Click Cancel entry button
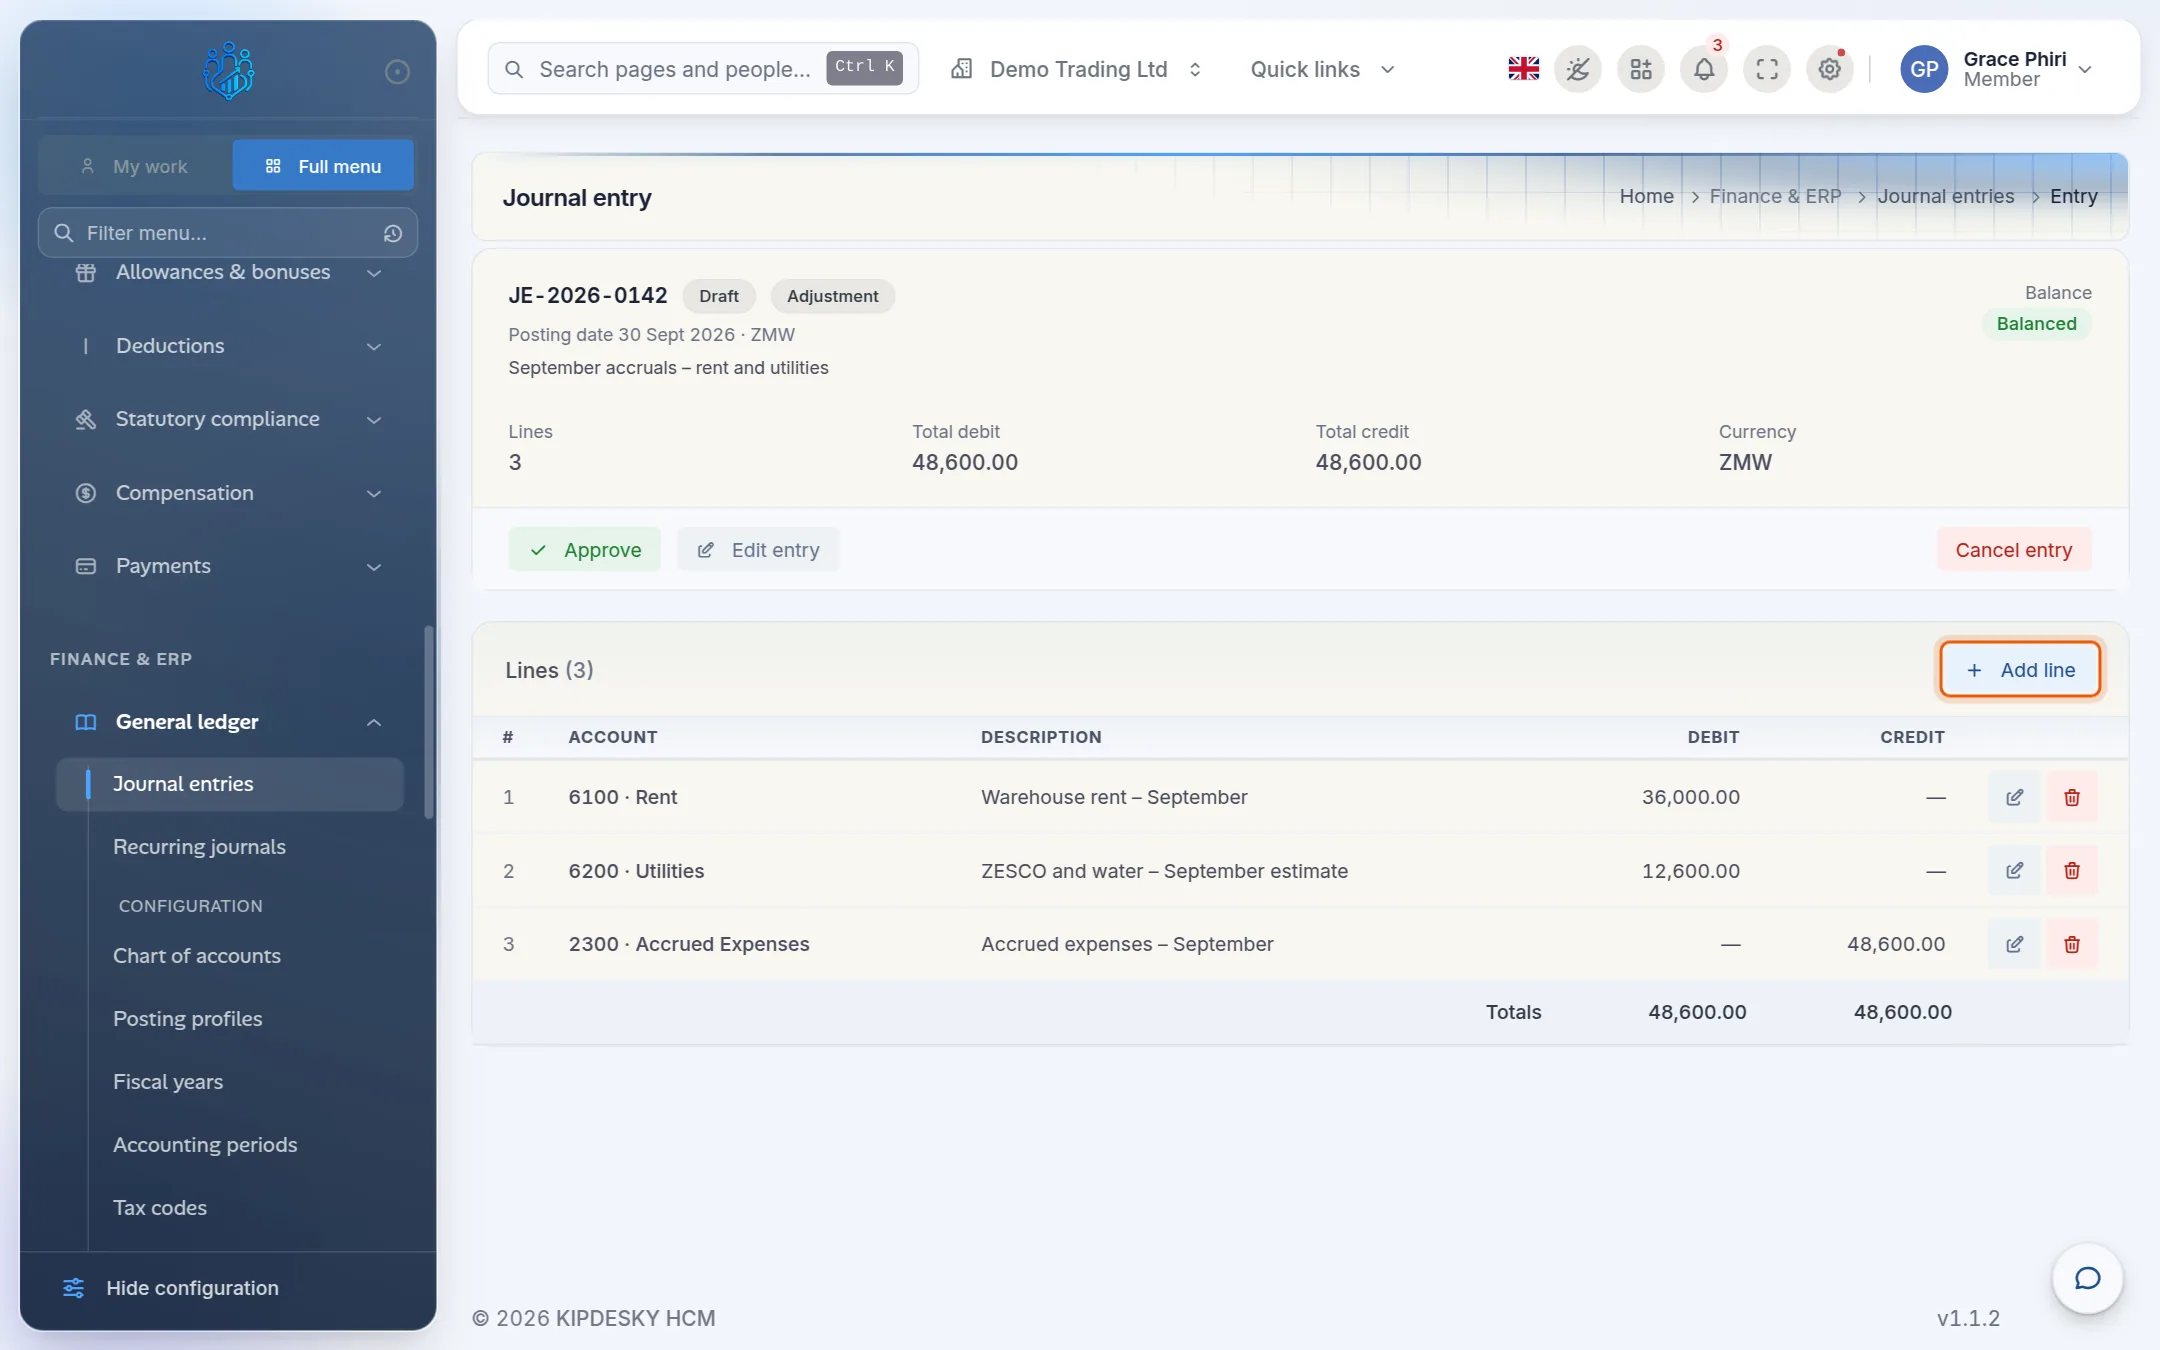Image resolution: width=2160 pixels, height=1350 pixels. tap(2013, 550)
